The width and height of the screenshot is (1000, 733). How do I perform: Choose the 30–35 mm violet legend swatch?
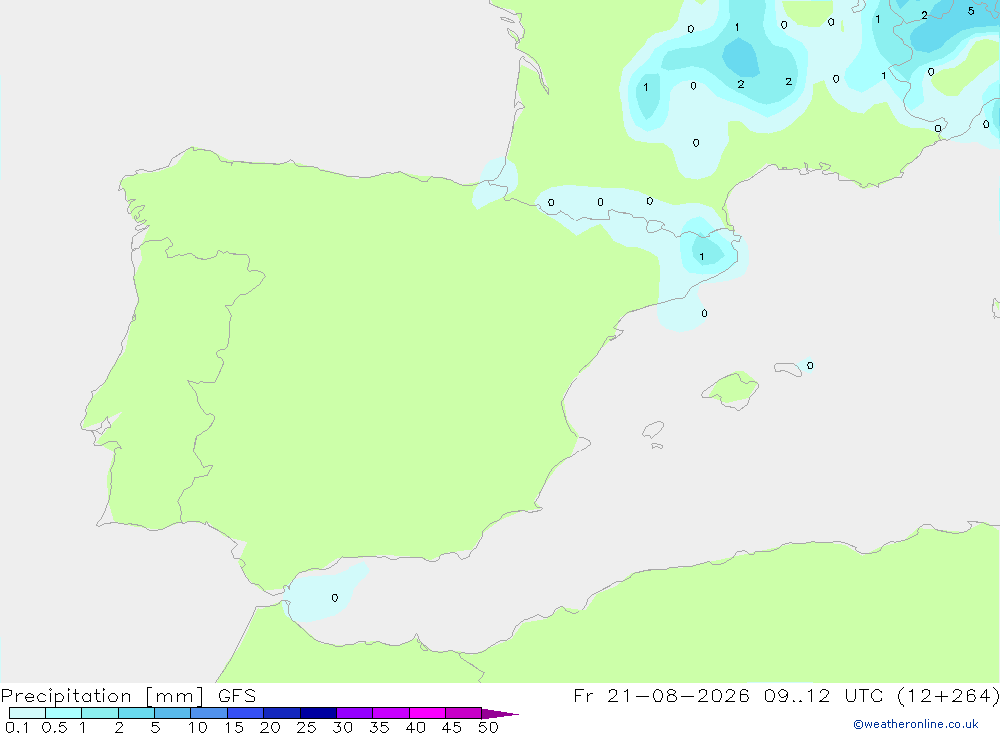[x=355, y=713]
